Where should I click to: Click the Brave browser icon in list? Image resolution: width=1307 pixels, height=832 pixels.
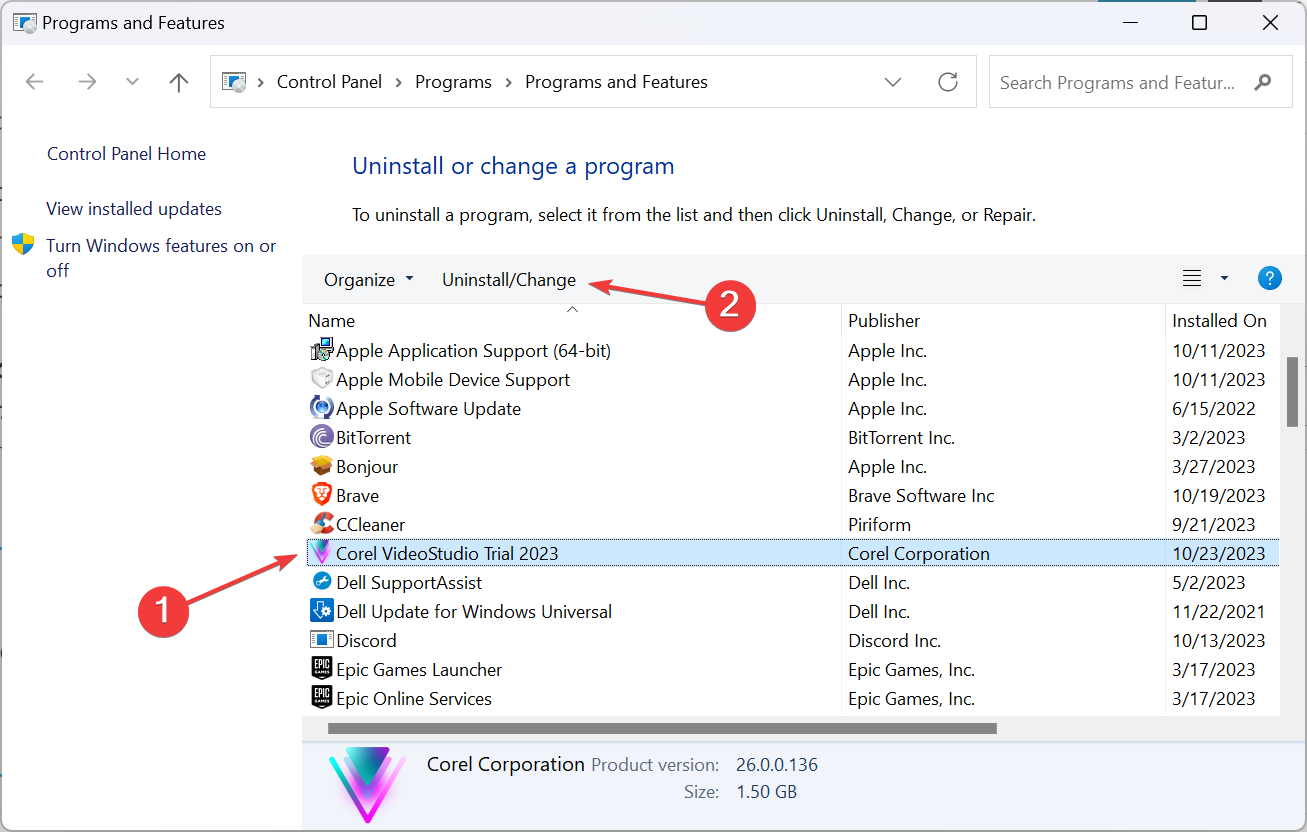(321, 496)
